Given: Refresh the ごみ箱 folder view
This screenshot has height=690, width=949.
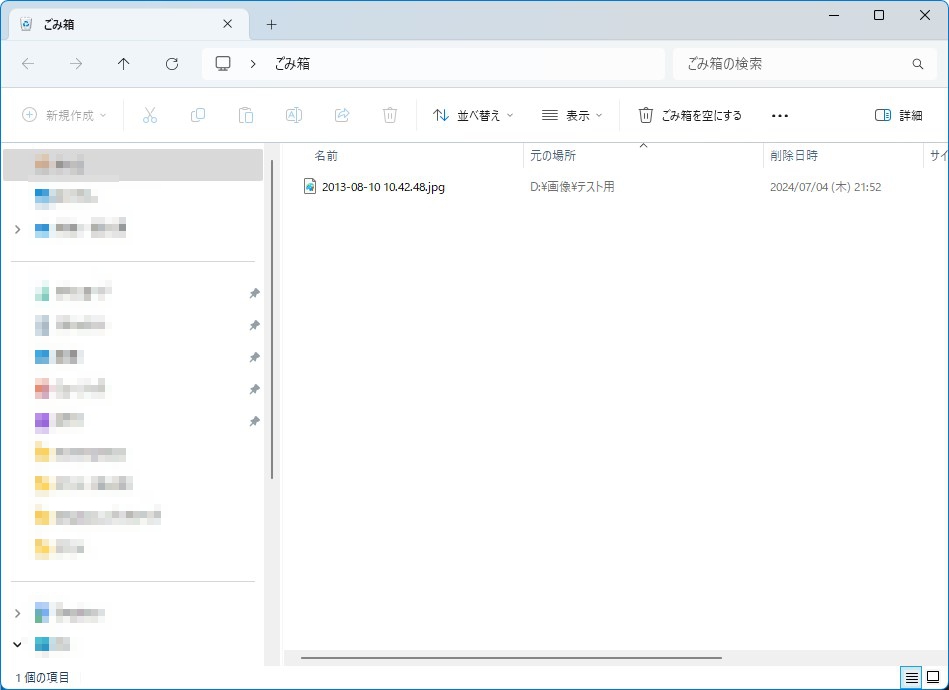Looking at the screenshot, I should coord(172,64).
